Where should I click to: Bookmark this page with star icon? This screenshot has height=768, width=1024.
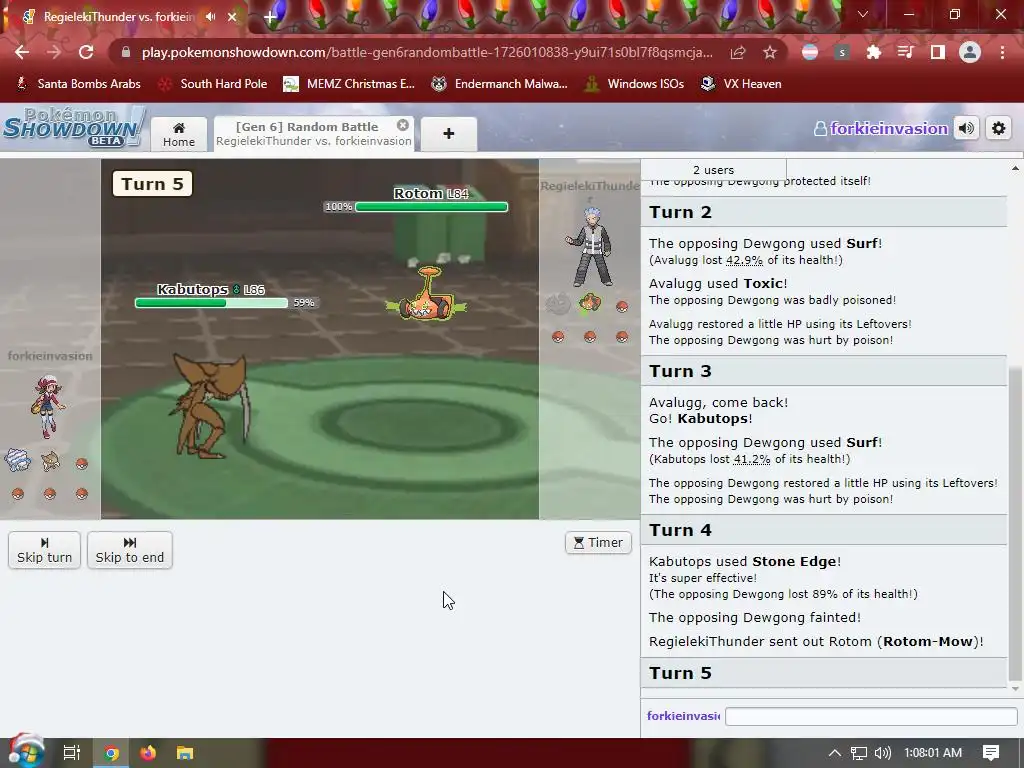(770, 52)
